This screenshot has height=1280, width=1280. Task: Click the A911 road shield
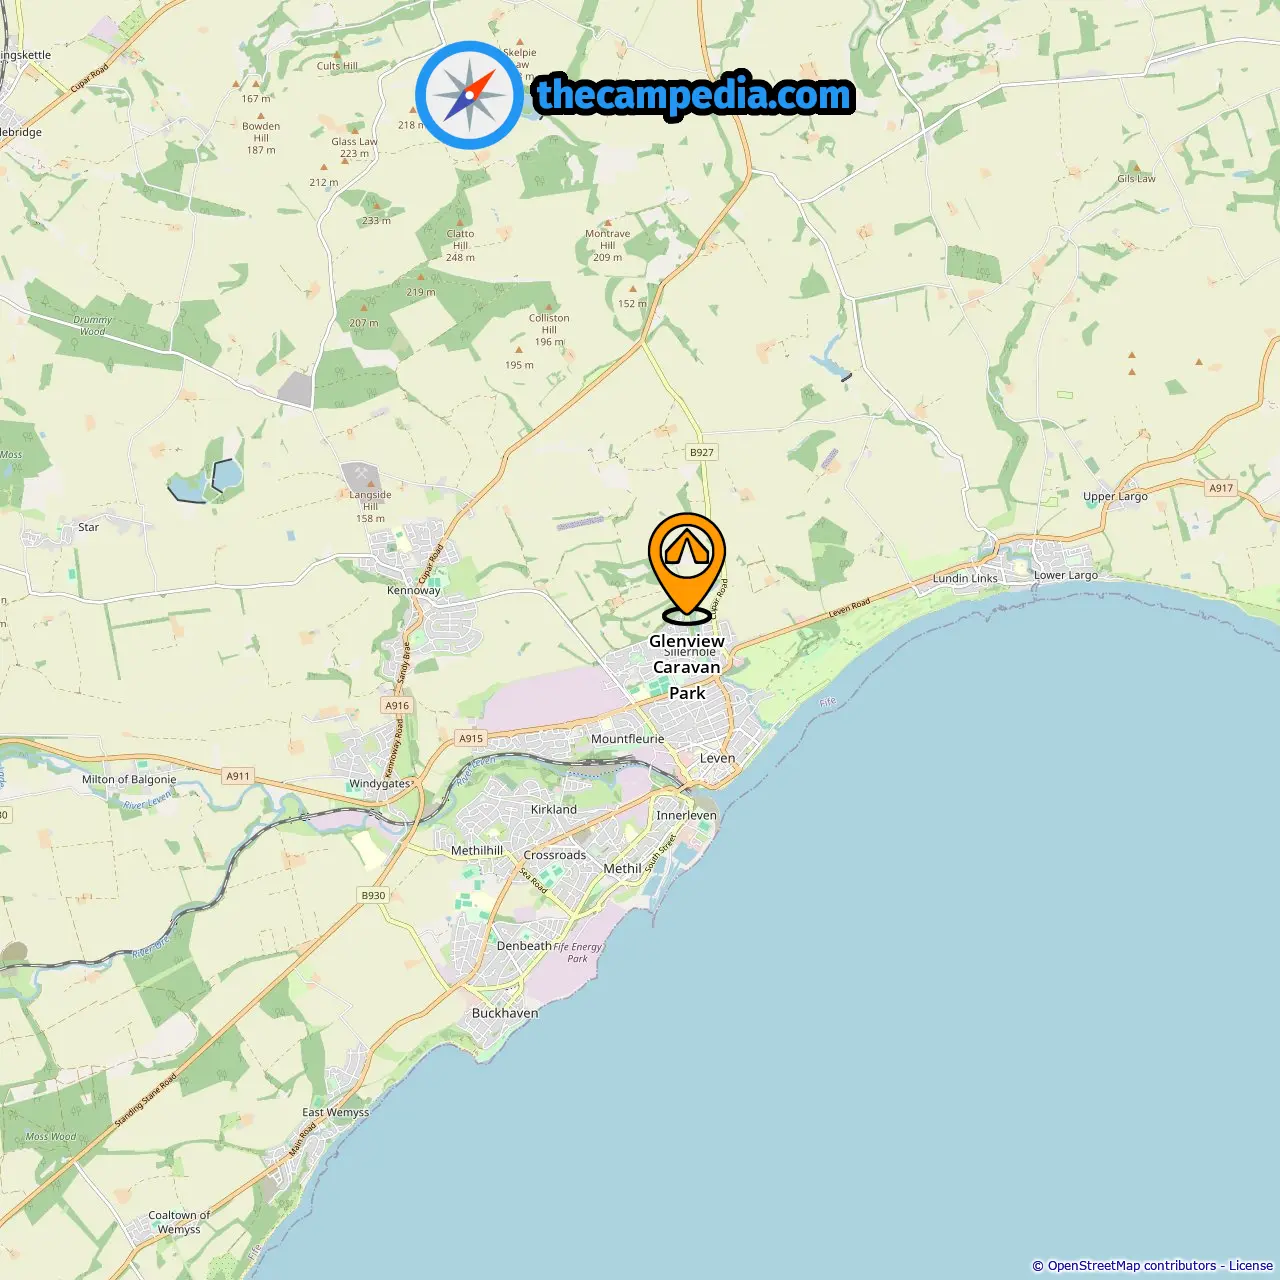[x=238, y=776]
